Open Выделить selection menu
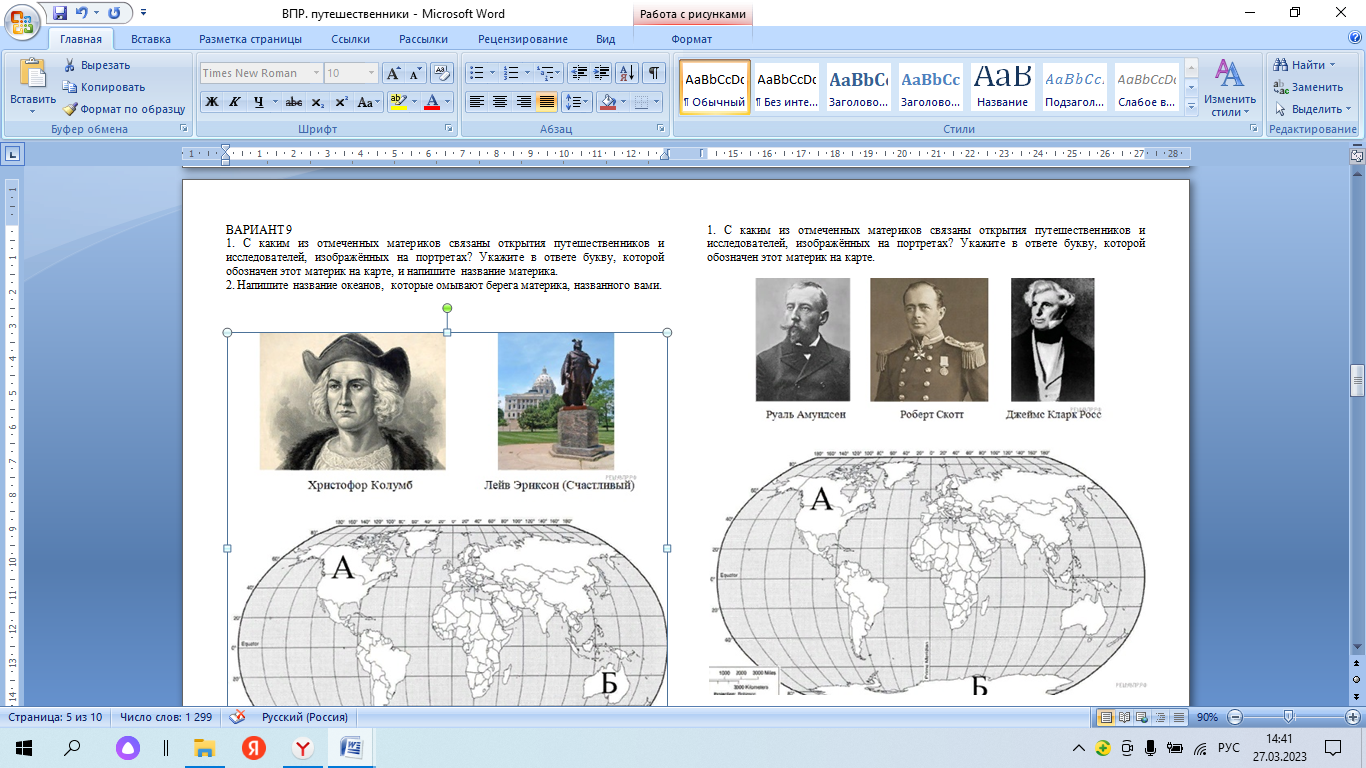Screen dimensions: 1366x768 pos(1312,109)
